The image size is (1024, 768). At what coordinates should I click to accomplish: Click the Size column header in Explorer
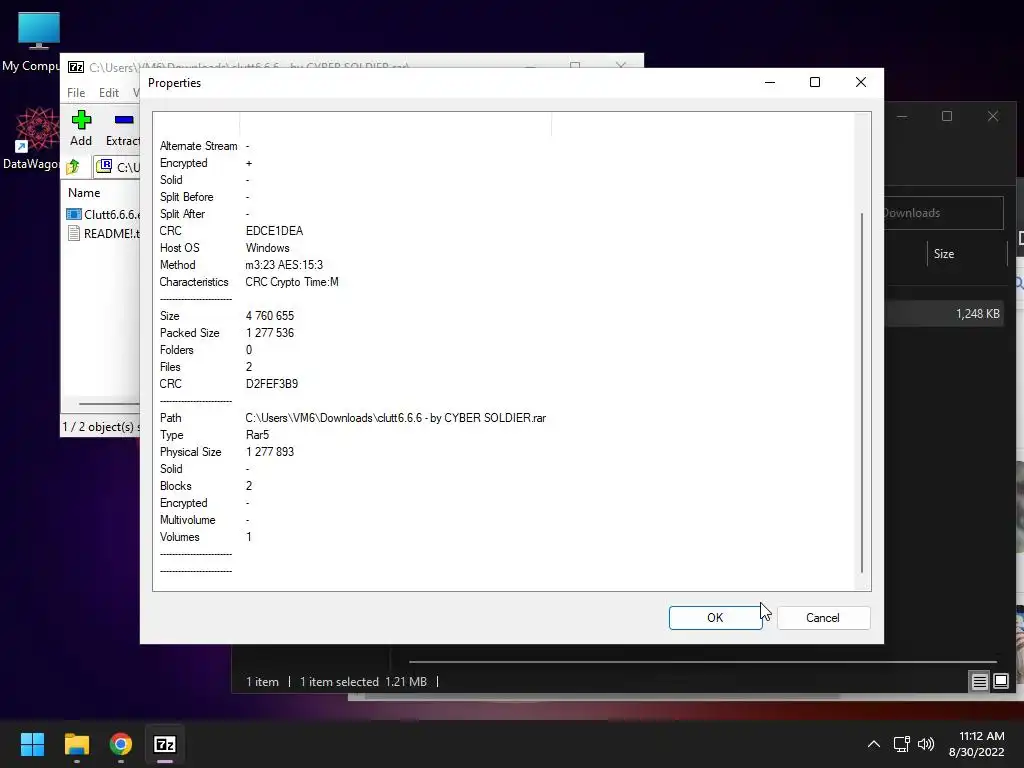pyautogui.click(x=967, y=253)
